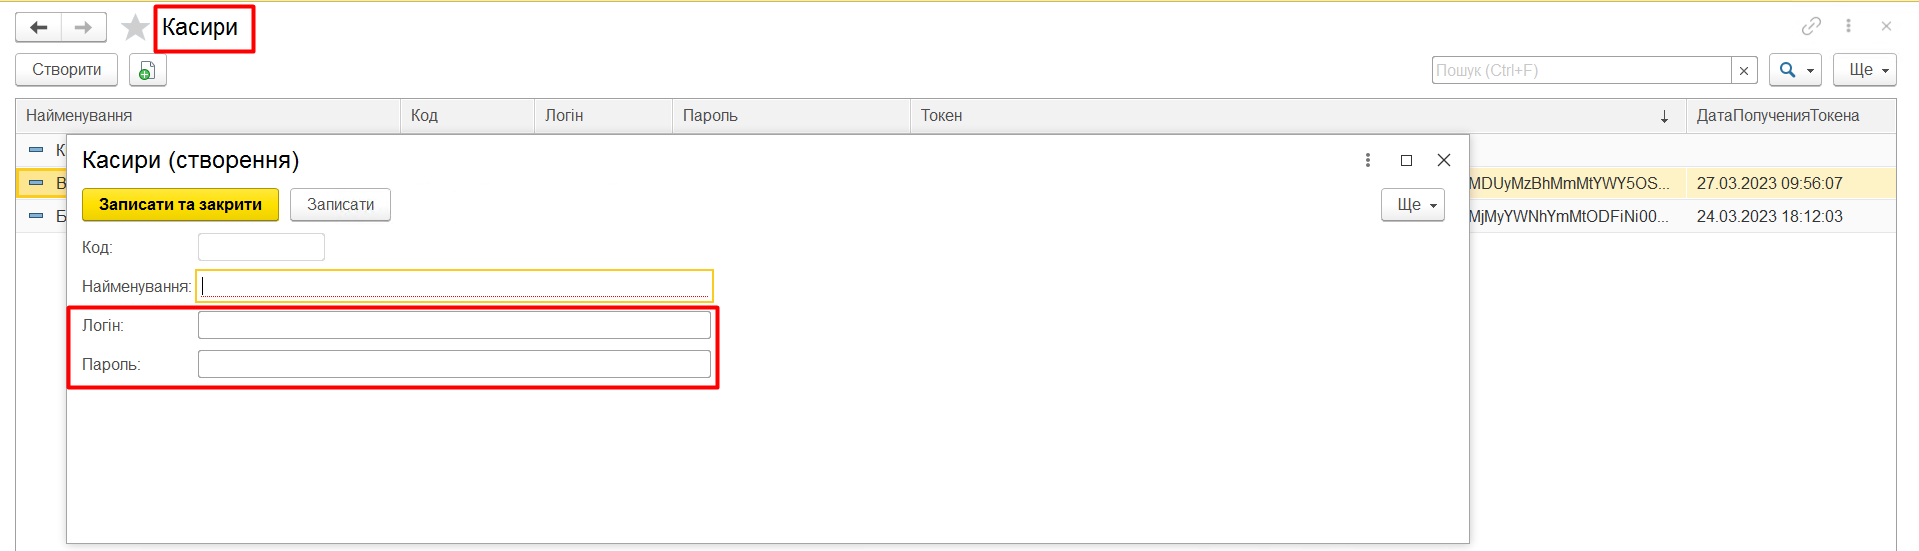Click the copy-create document icon
Screen dimensions: 1919x551
coord(147,70)
